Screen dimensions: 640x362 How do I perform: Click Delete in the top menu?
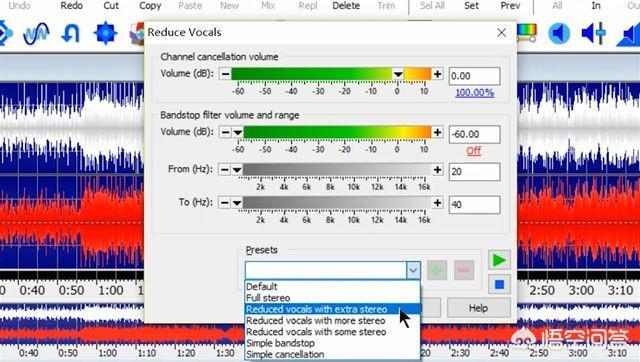click(x=346, y=6)
